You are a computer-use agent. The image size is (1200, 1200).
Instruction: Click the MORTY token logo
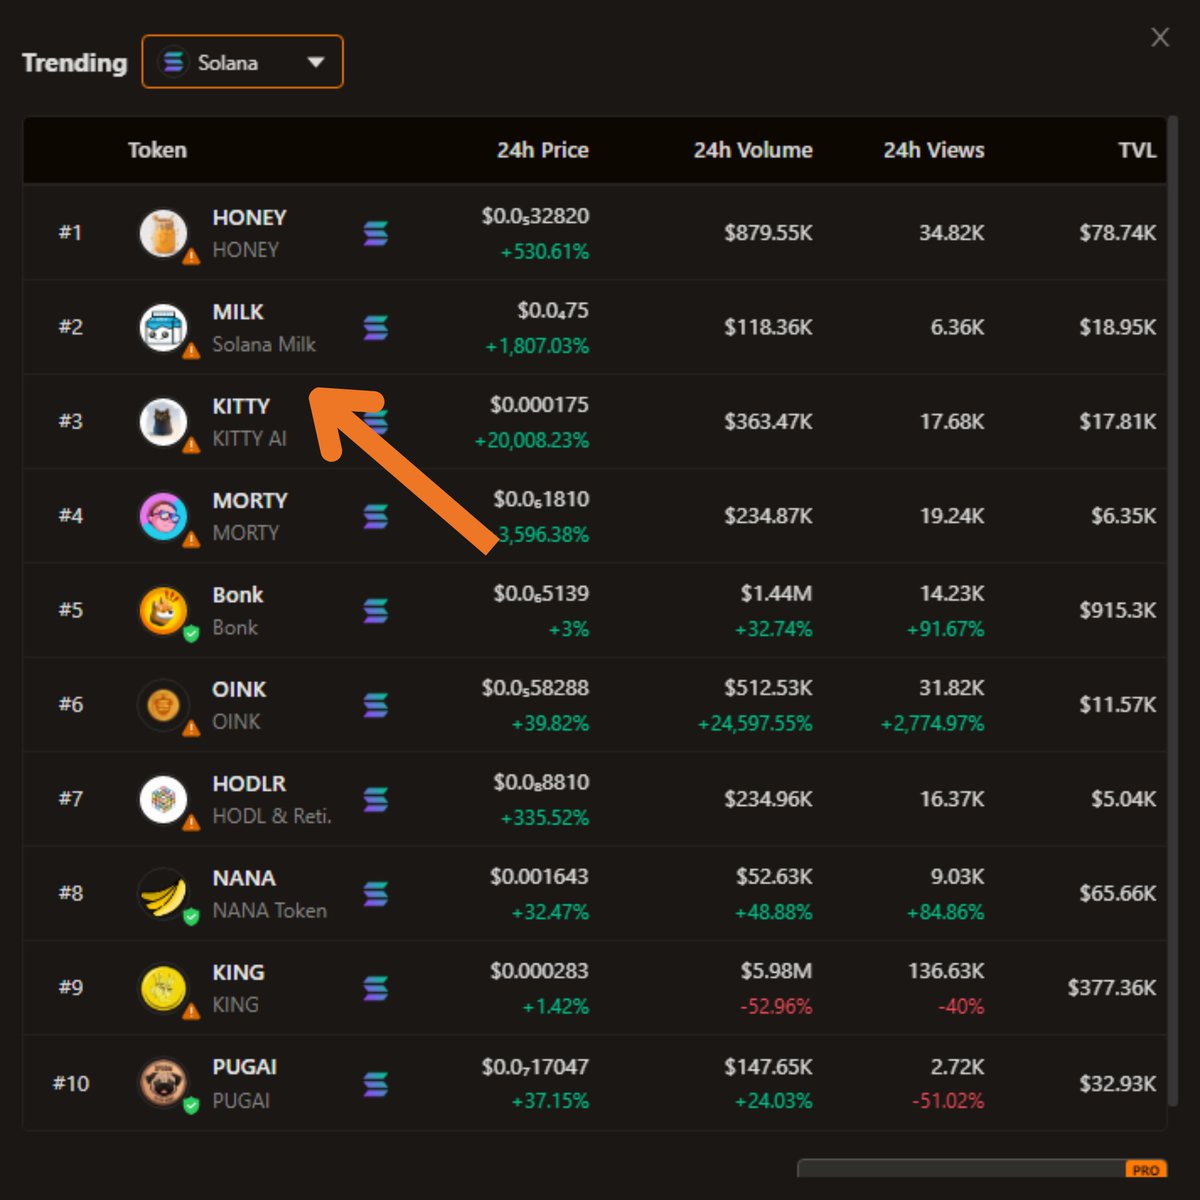click(163, 516)
